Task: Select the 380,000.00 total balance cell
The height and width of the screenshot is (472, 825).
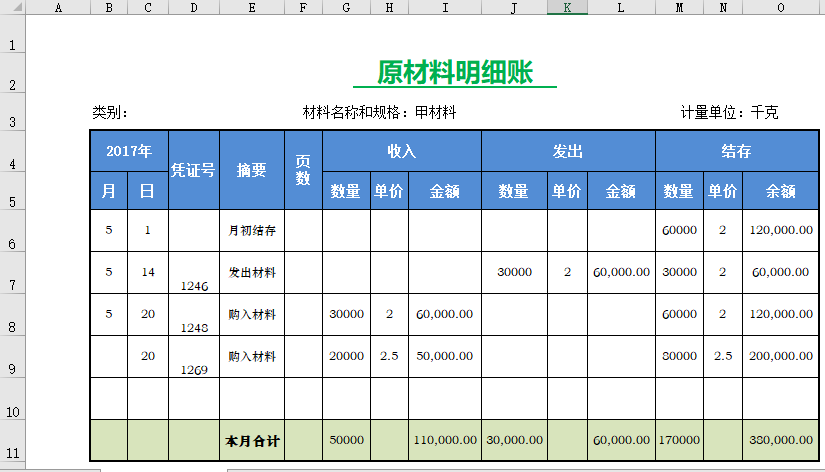Action: [781, 440]
